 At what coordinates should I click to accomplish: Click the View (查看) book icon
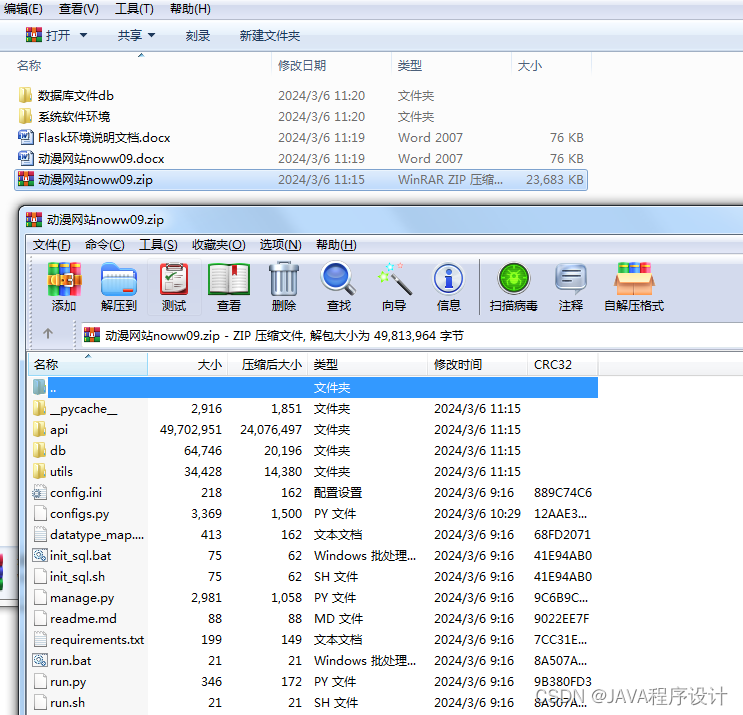click(229, 279)
